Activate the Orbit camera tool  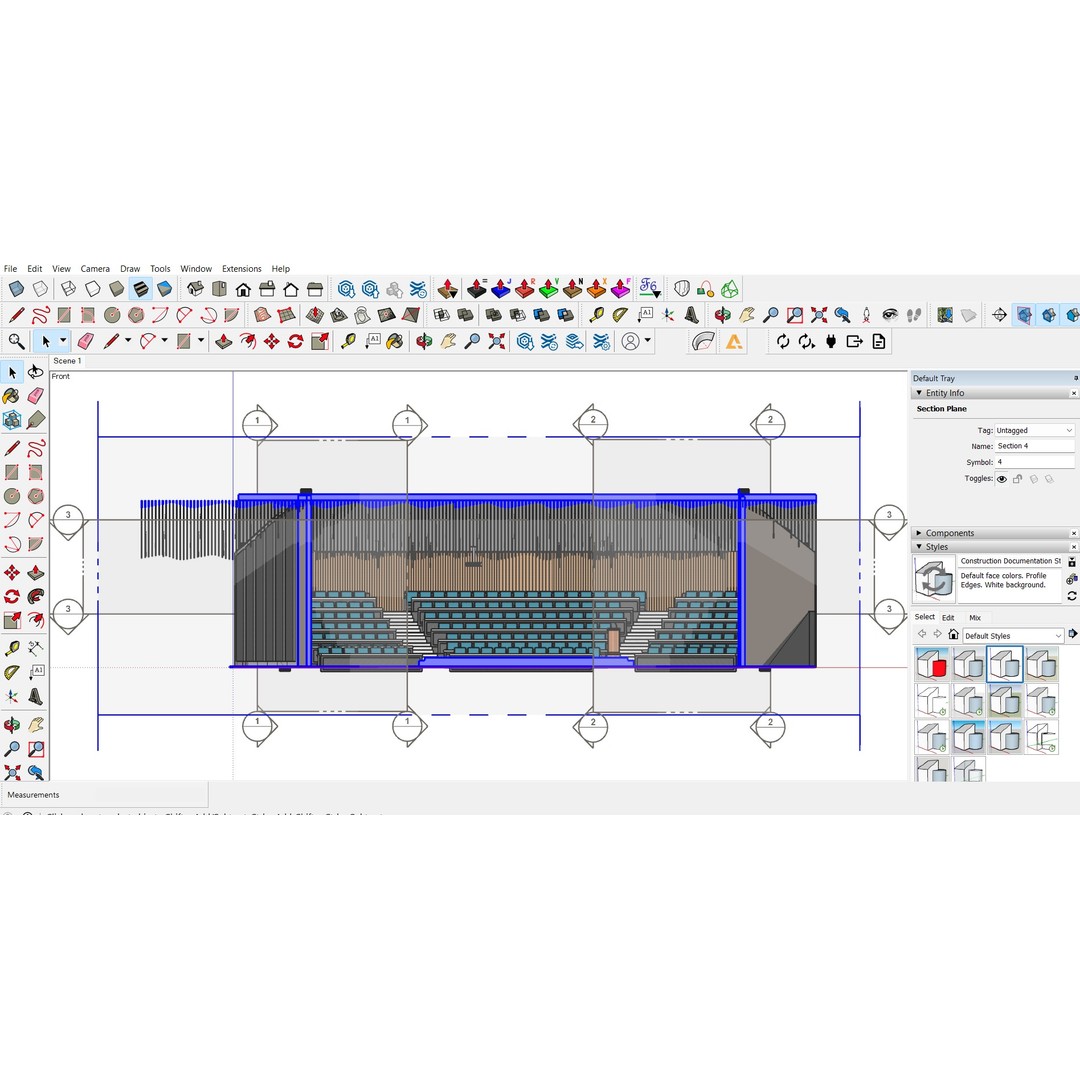click(x=35, y=372)
